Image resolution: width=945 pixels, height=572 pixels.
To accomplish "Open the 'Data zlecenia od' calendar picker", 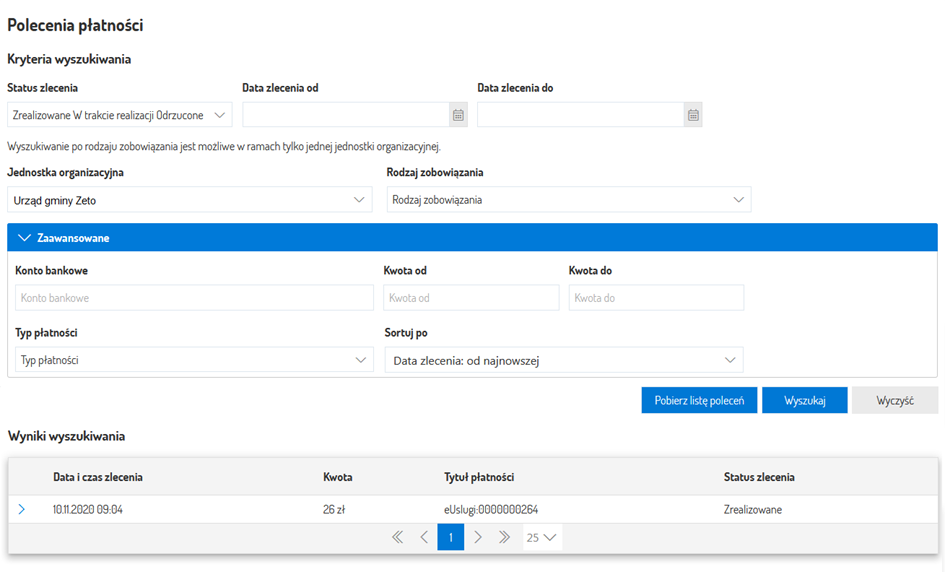I will coord(458,115).
